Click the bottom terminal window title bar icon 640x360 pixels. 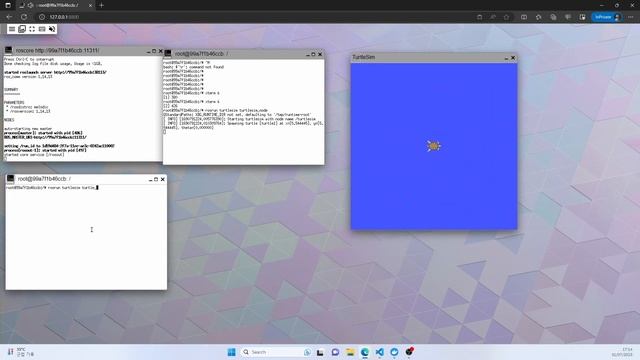(11, 179)
